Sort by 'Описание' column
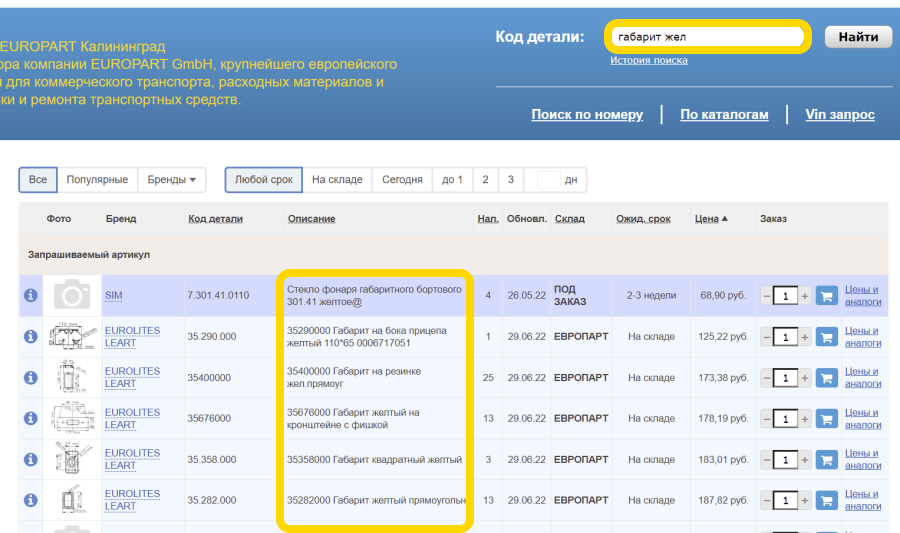This screenshot has height=533, width=900. [312, 219]
